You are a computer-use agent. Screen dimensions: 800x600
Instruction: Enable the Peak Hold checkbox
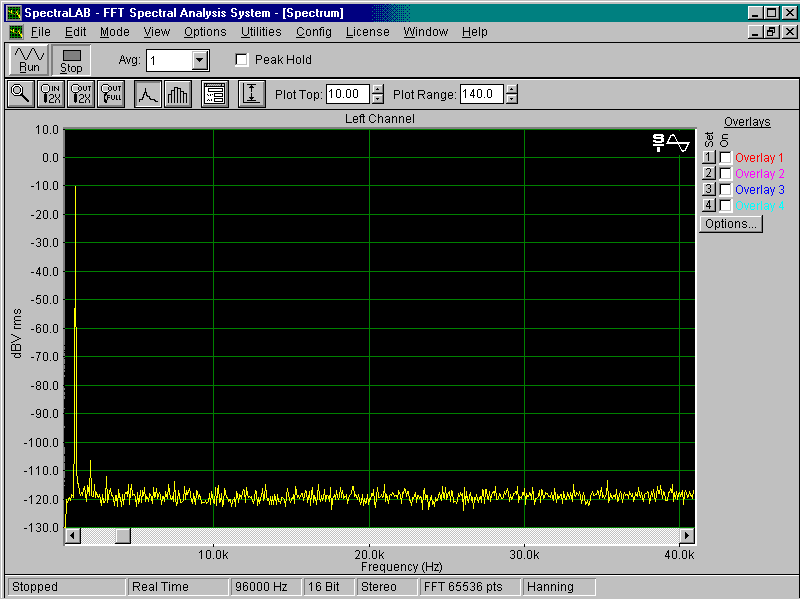pos(242,60)
